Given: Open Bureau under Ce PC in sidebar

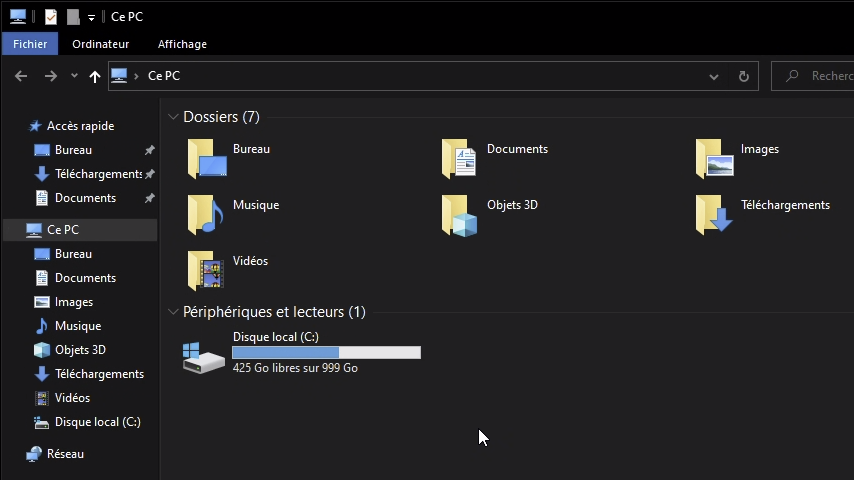Looking at the screenshot, I should click(x=74, y=254).
